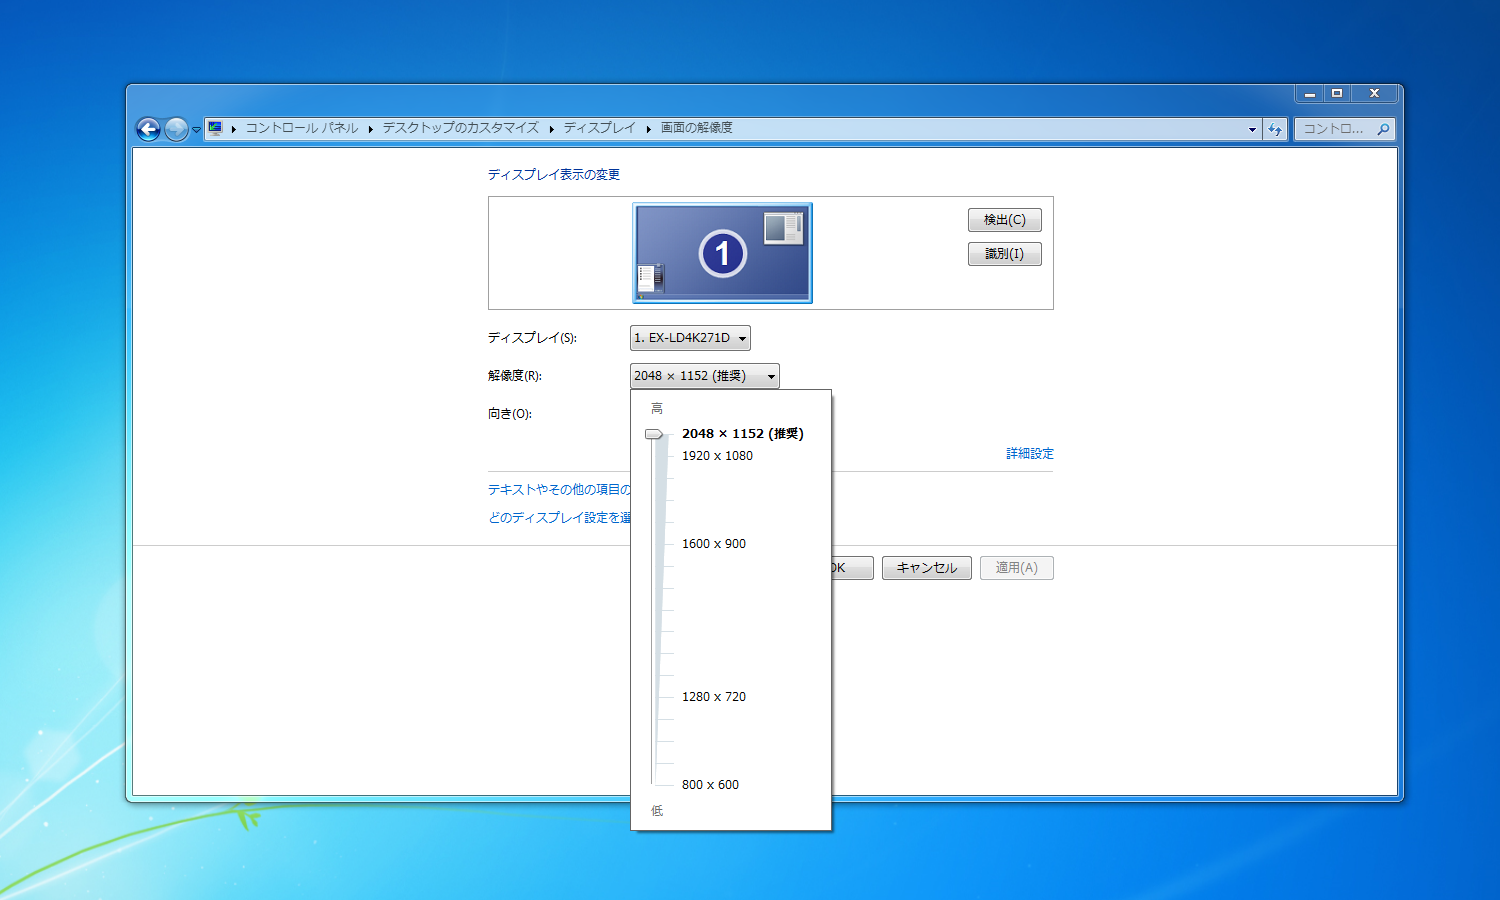Go back with the blue Back arrow
Screen dimensions: 1500x900
coord(148,129)
